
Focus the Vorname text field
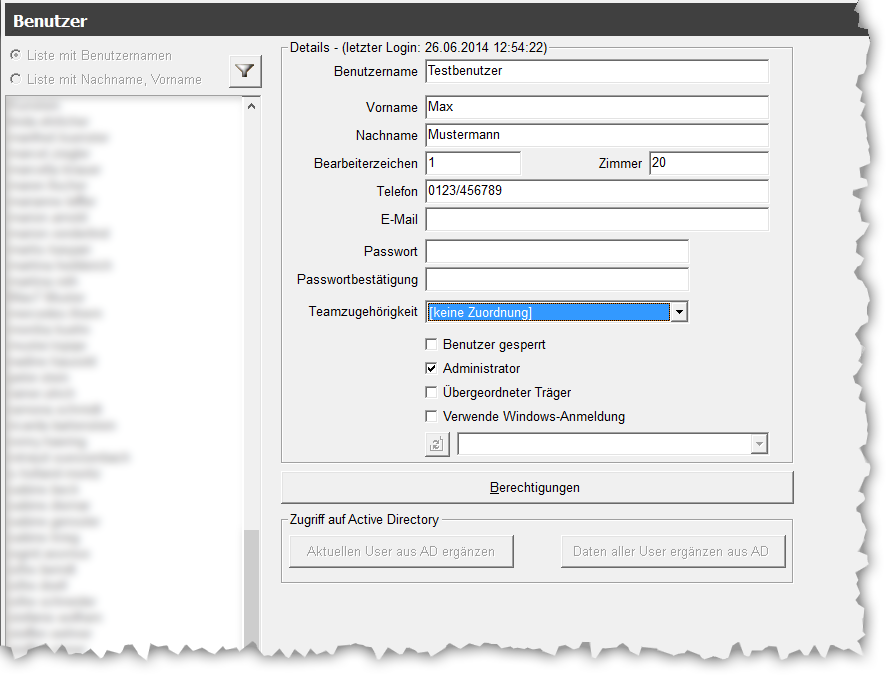[596, 107]
